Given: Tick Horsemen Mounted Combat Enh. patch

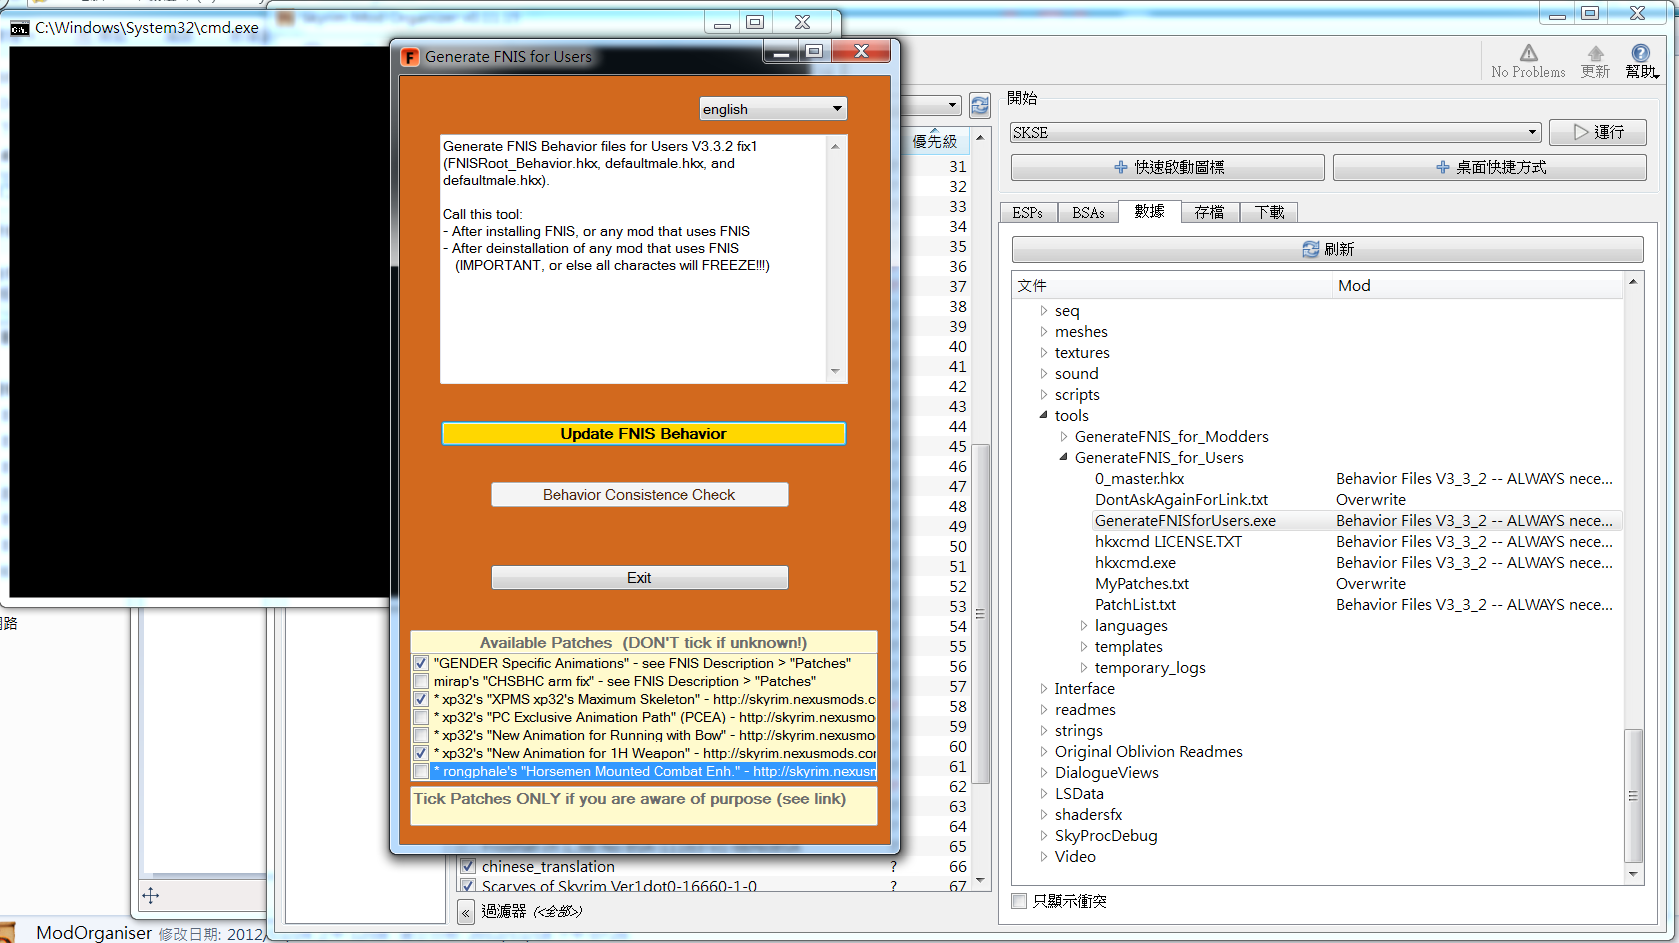Looking at the screenshot, I should (421, 771).
